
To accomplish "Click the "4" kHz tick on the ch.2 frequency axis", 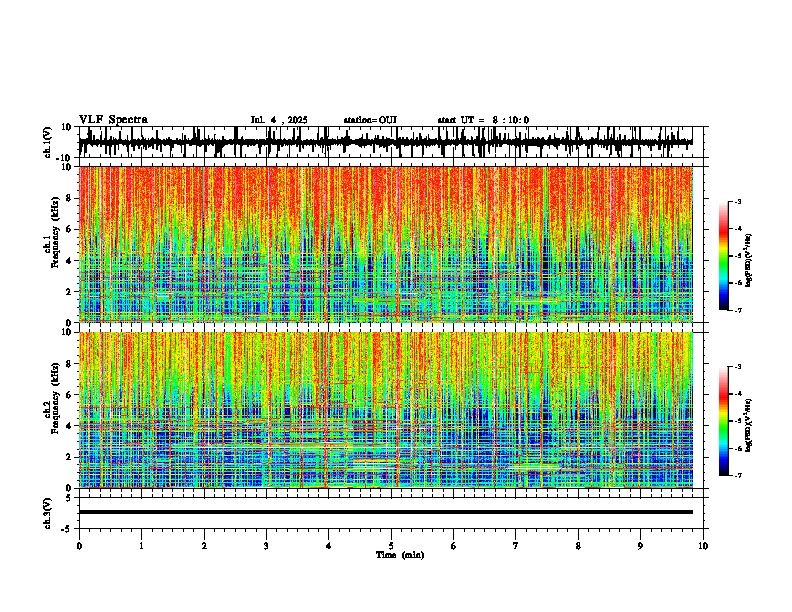I will coord(69,426).
